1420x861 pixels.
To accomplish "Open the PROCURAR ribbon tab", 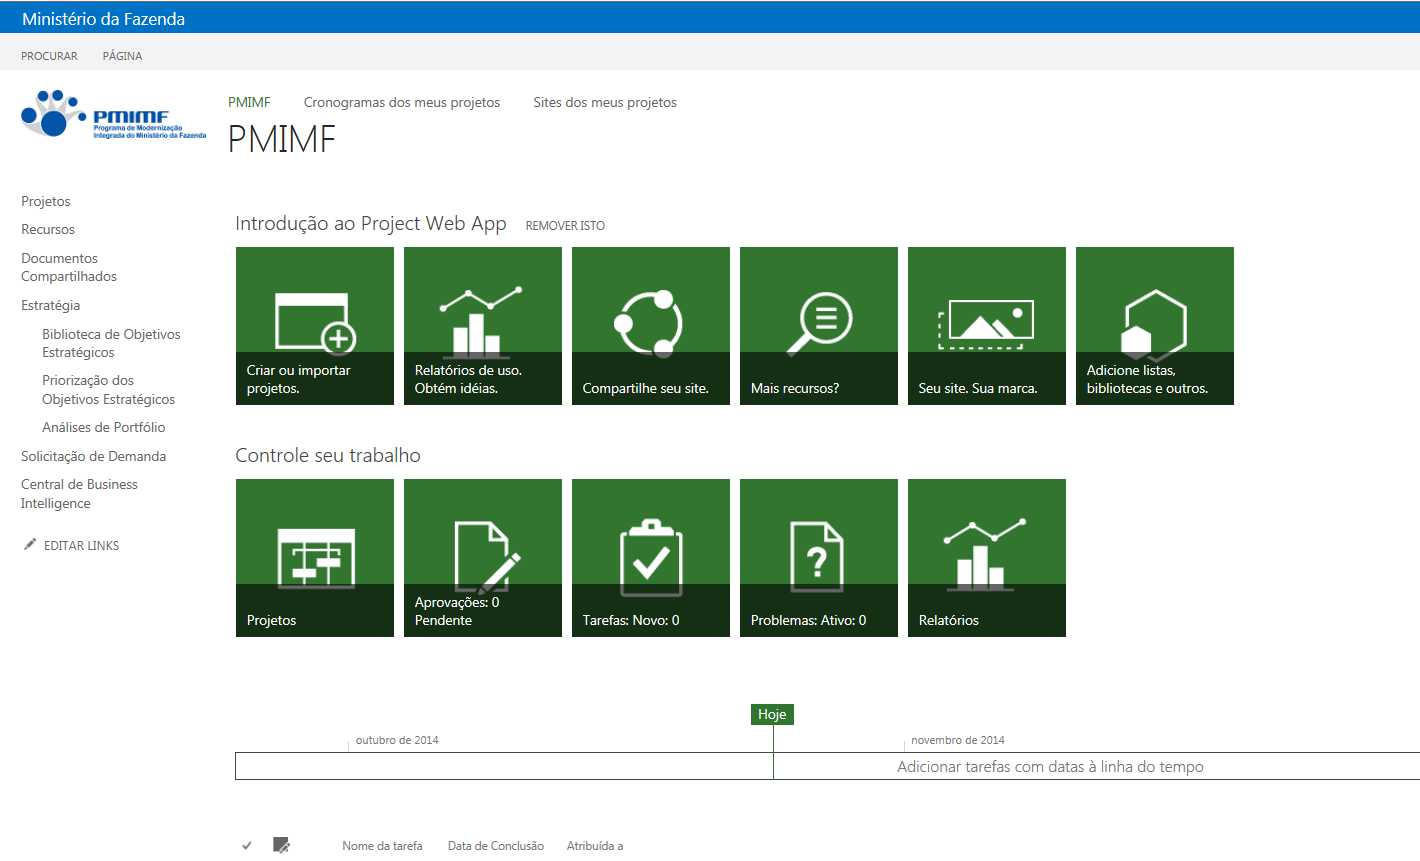I will (49, 56).
